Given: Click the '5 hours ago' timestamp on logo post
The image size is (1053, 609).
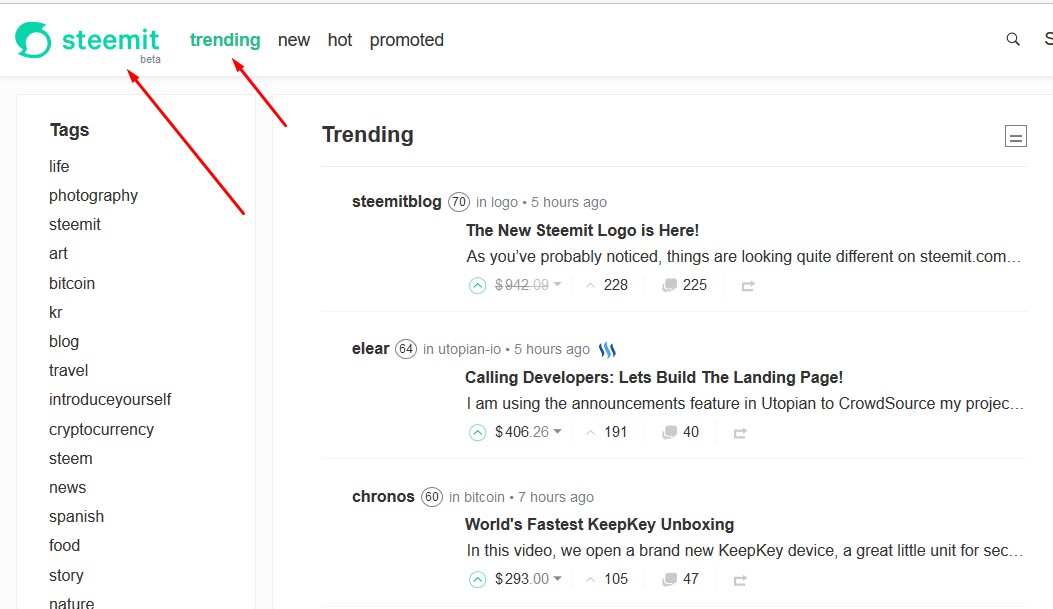Looking at the screenshot, I should 569,202.
